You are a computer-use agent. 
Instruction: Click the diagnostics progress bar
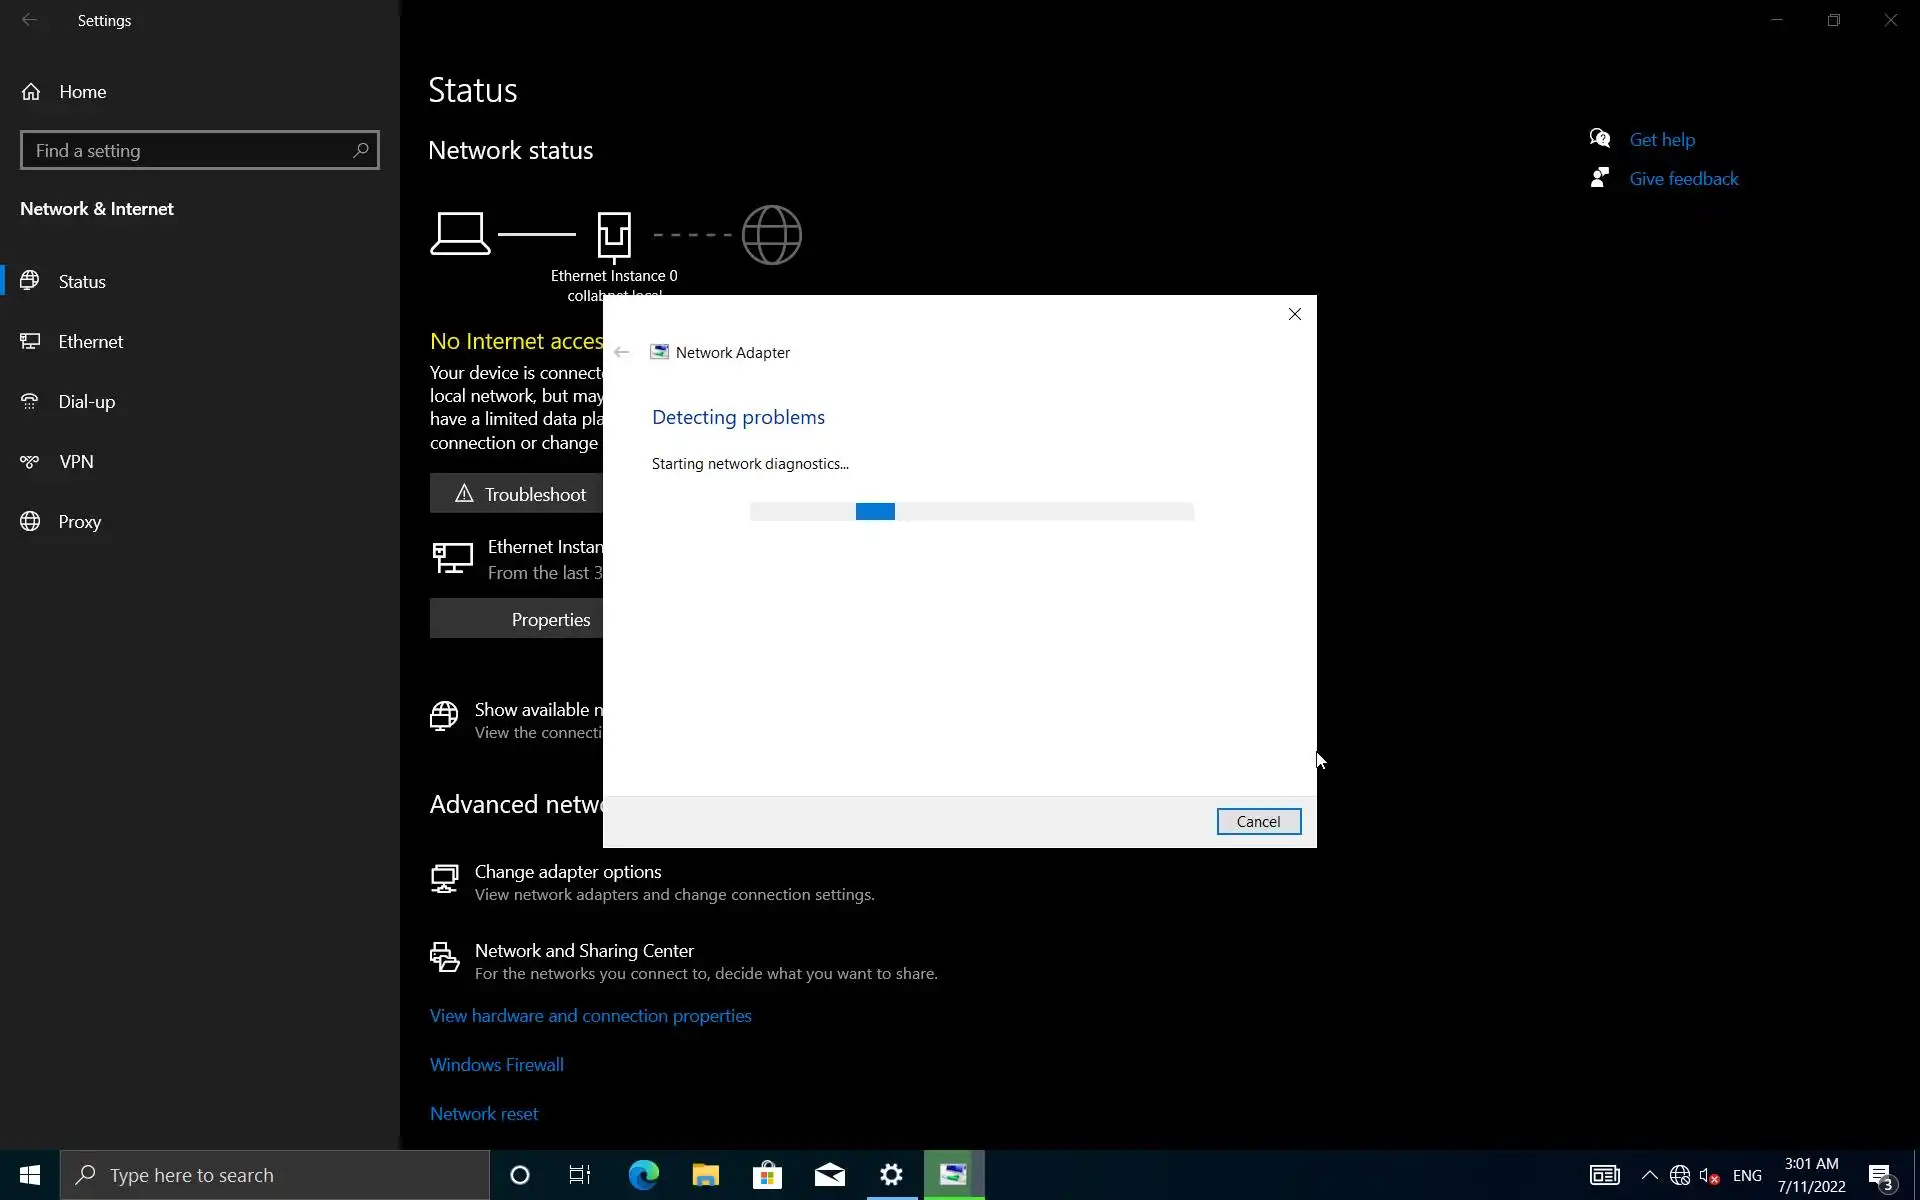point(971,512)
